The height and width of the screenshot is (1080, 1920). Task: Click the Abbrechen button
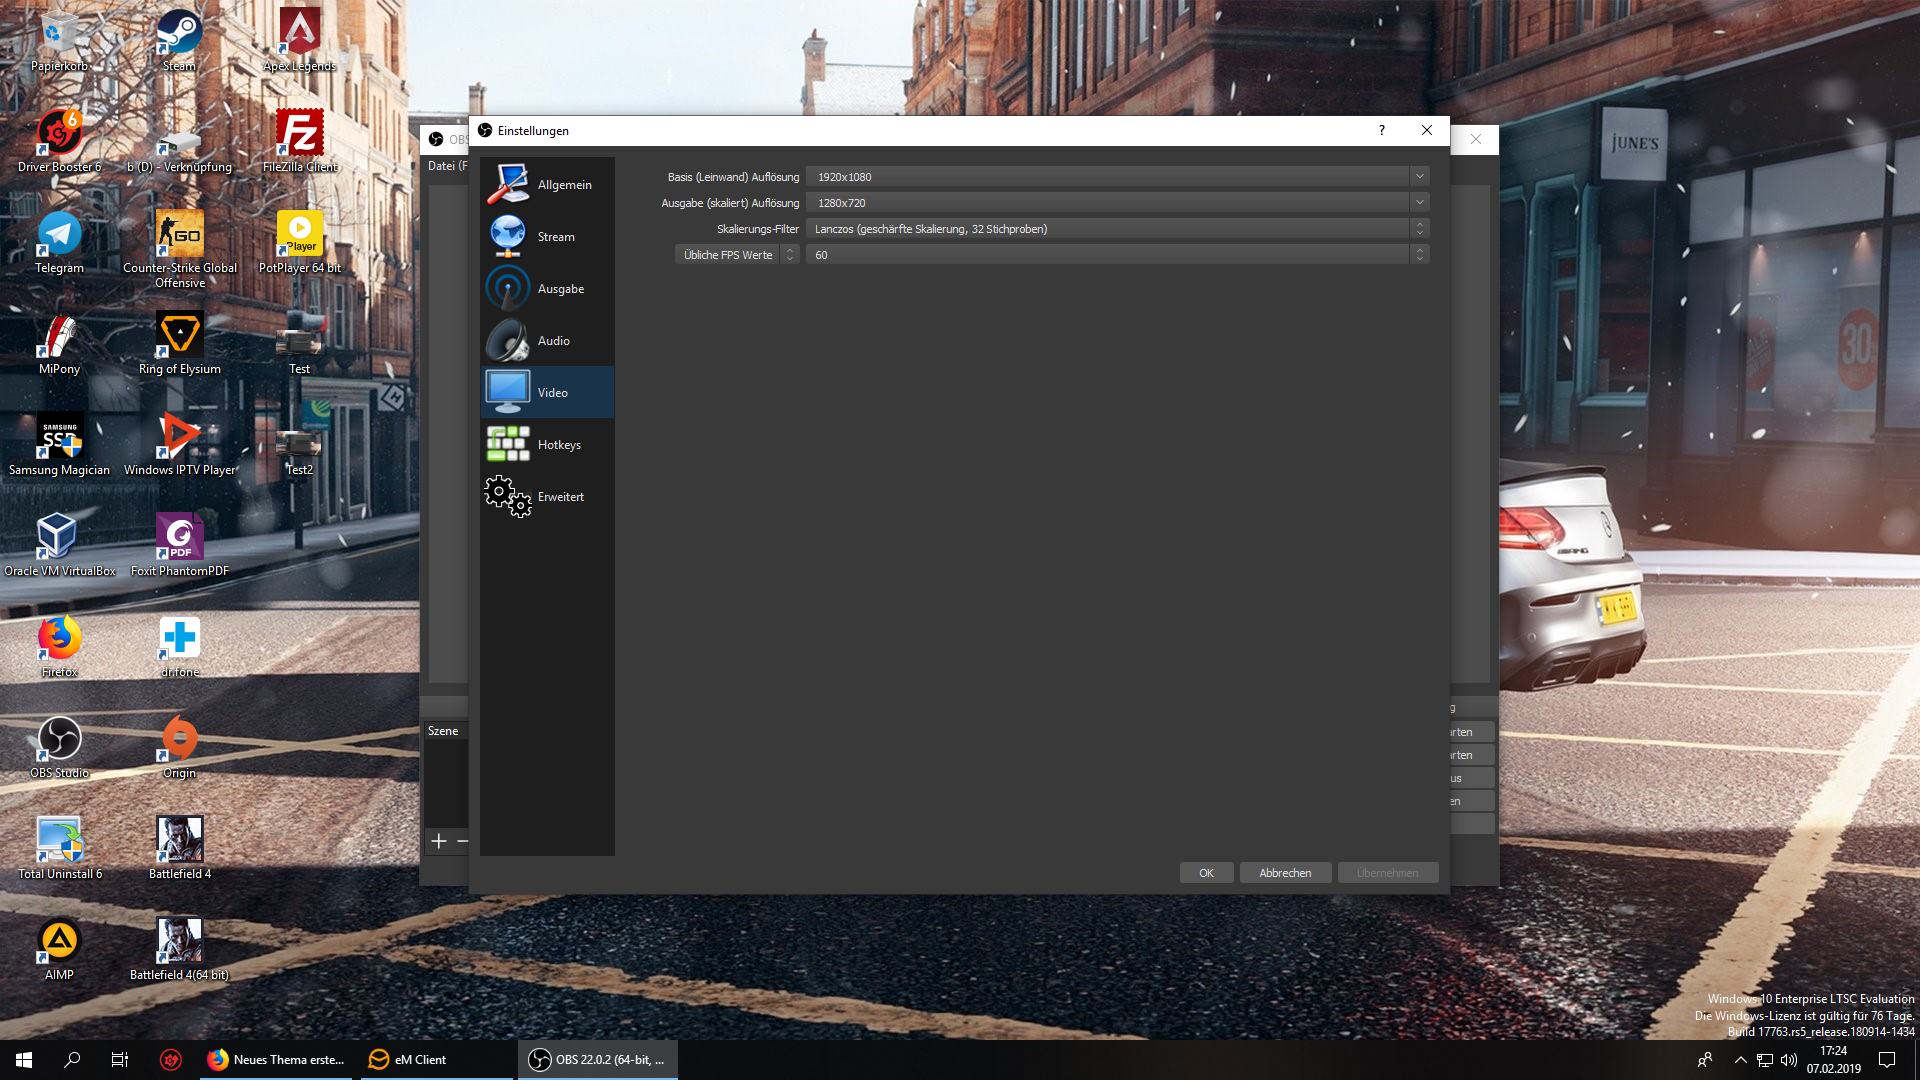(1285, 873)
